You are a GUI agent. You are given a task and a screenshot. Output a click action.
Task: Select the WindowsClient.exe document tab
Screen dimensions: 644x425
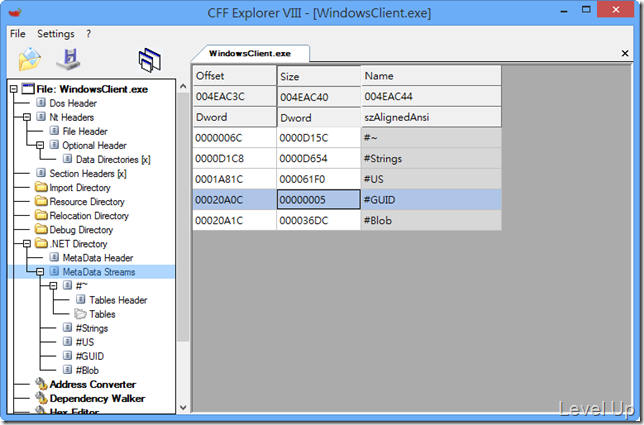(250, 53)
